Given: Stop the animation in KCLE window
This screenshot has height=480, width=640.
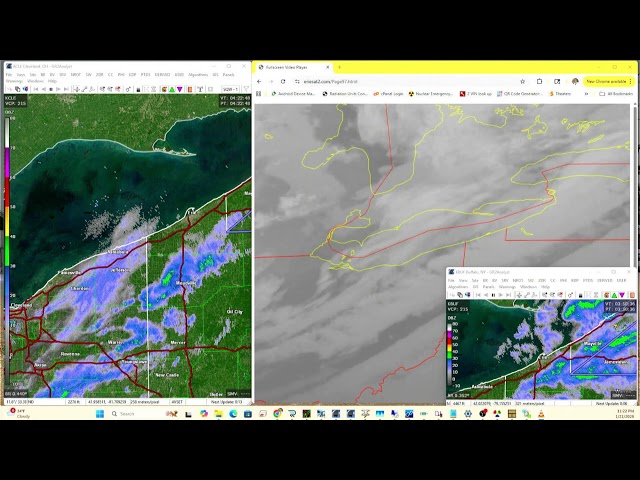Looking at the screenshot, I should pos(51,89).
